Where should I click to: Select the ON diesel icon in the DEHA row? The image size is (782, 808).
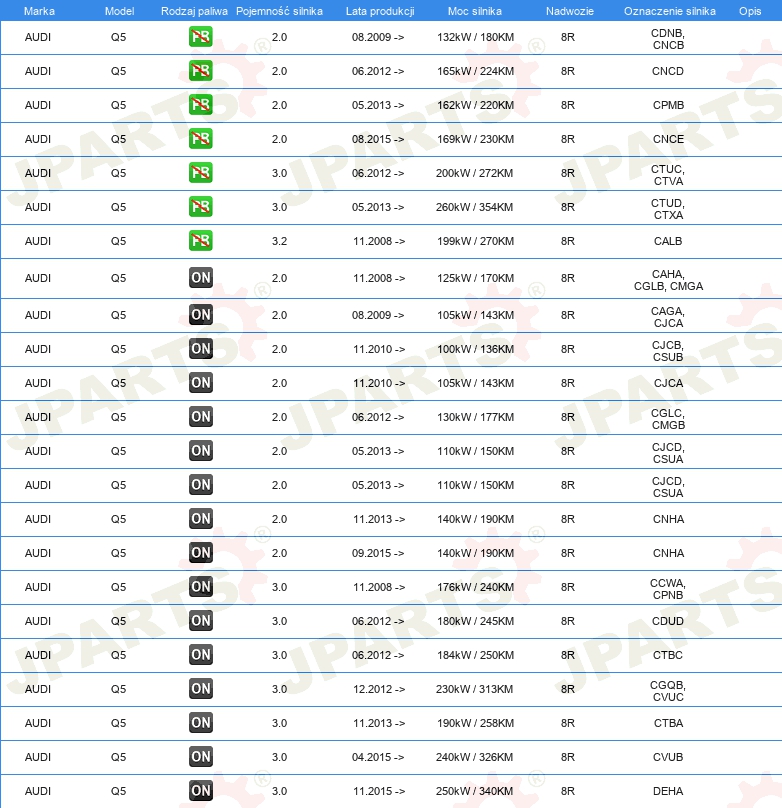[x=200, y=791]
